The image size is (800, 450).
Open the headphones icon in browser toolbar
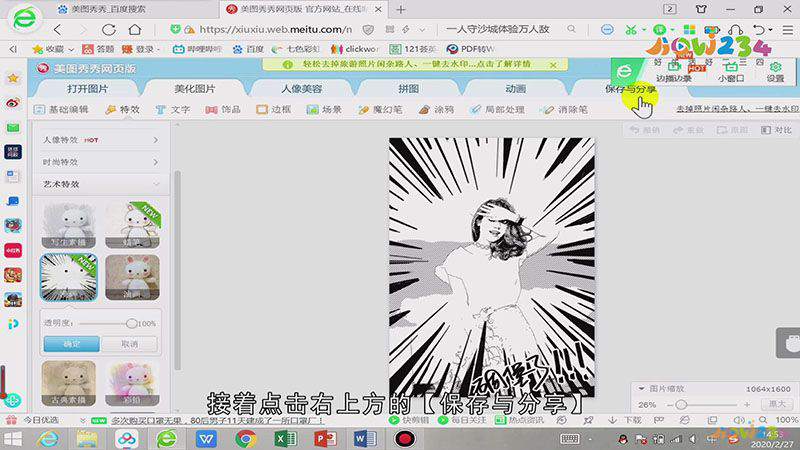(735, 30)
